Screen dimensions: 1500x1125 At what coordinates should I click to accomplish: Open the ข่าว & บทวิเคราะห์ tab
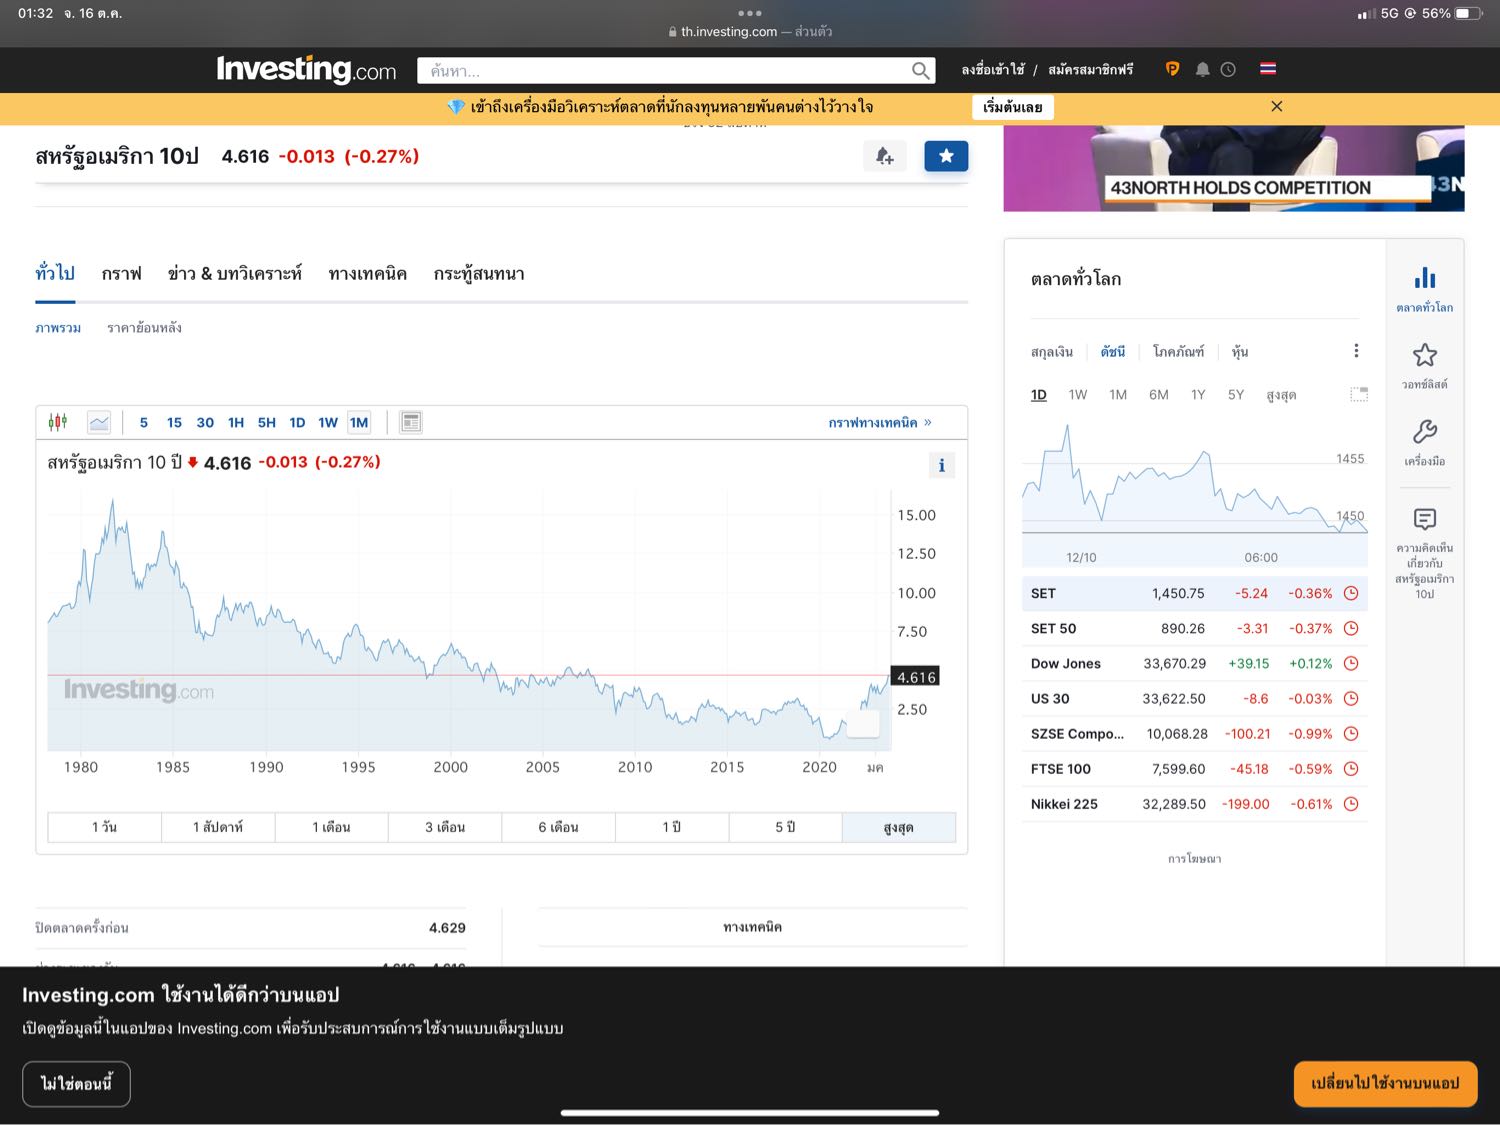tap(235, 273)
